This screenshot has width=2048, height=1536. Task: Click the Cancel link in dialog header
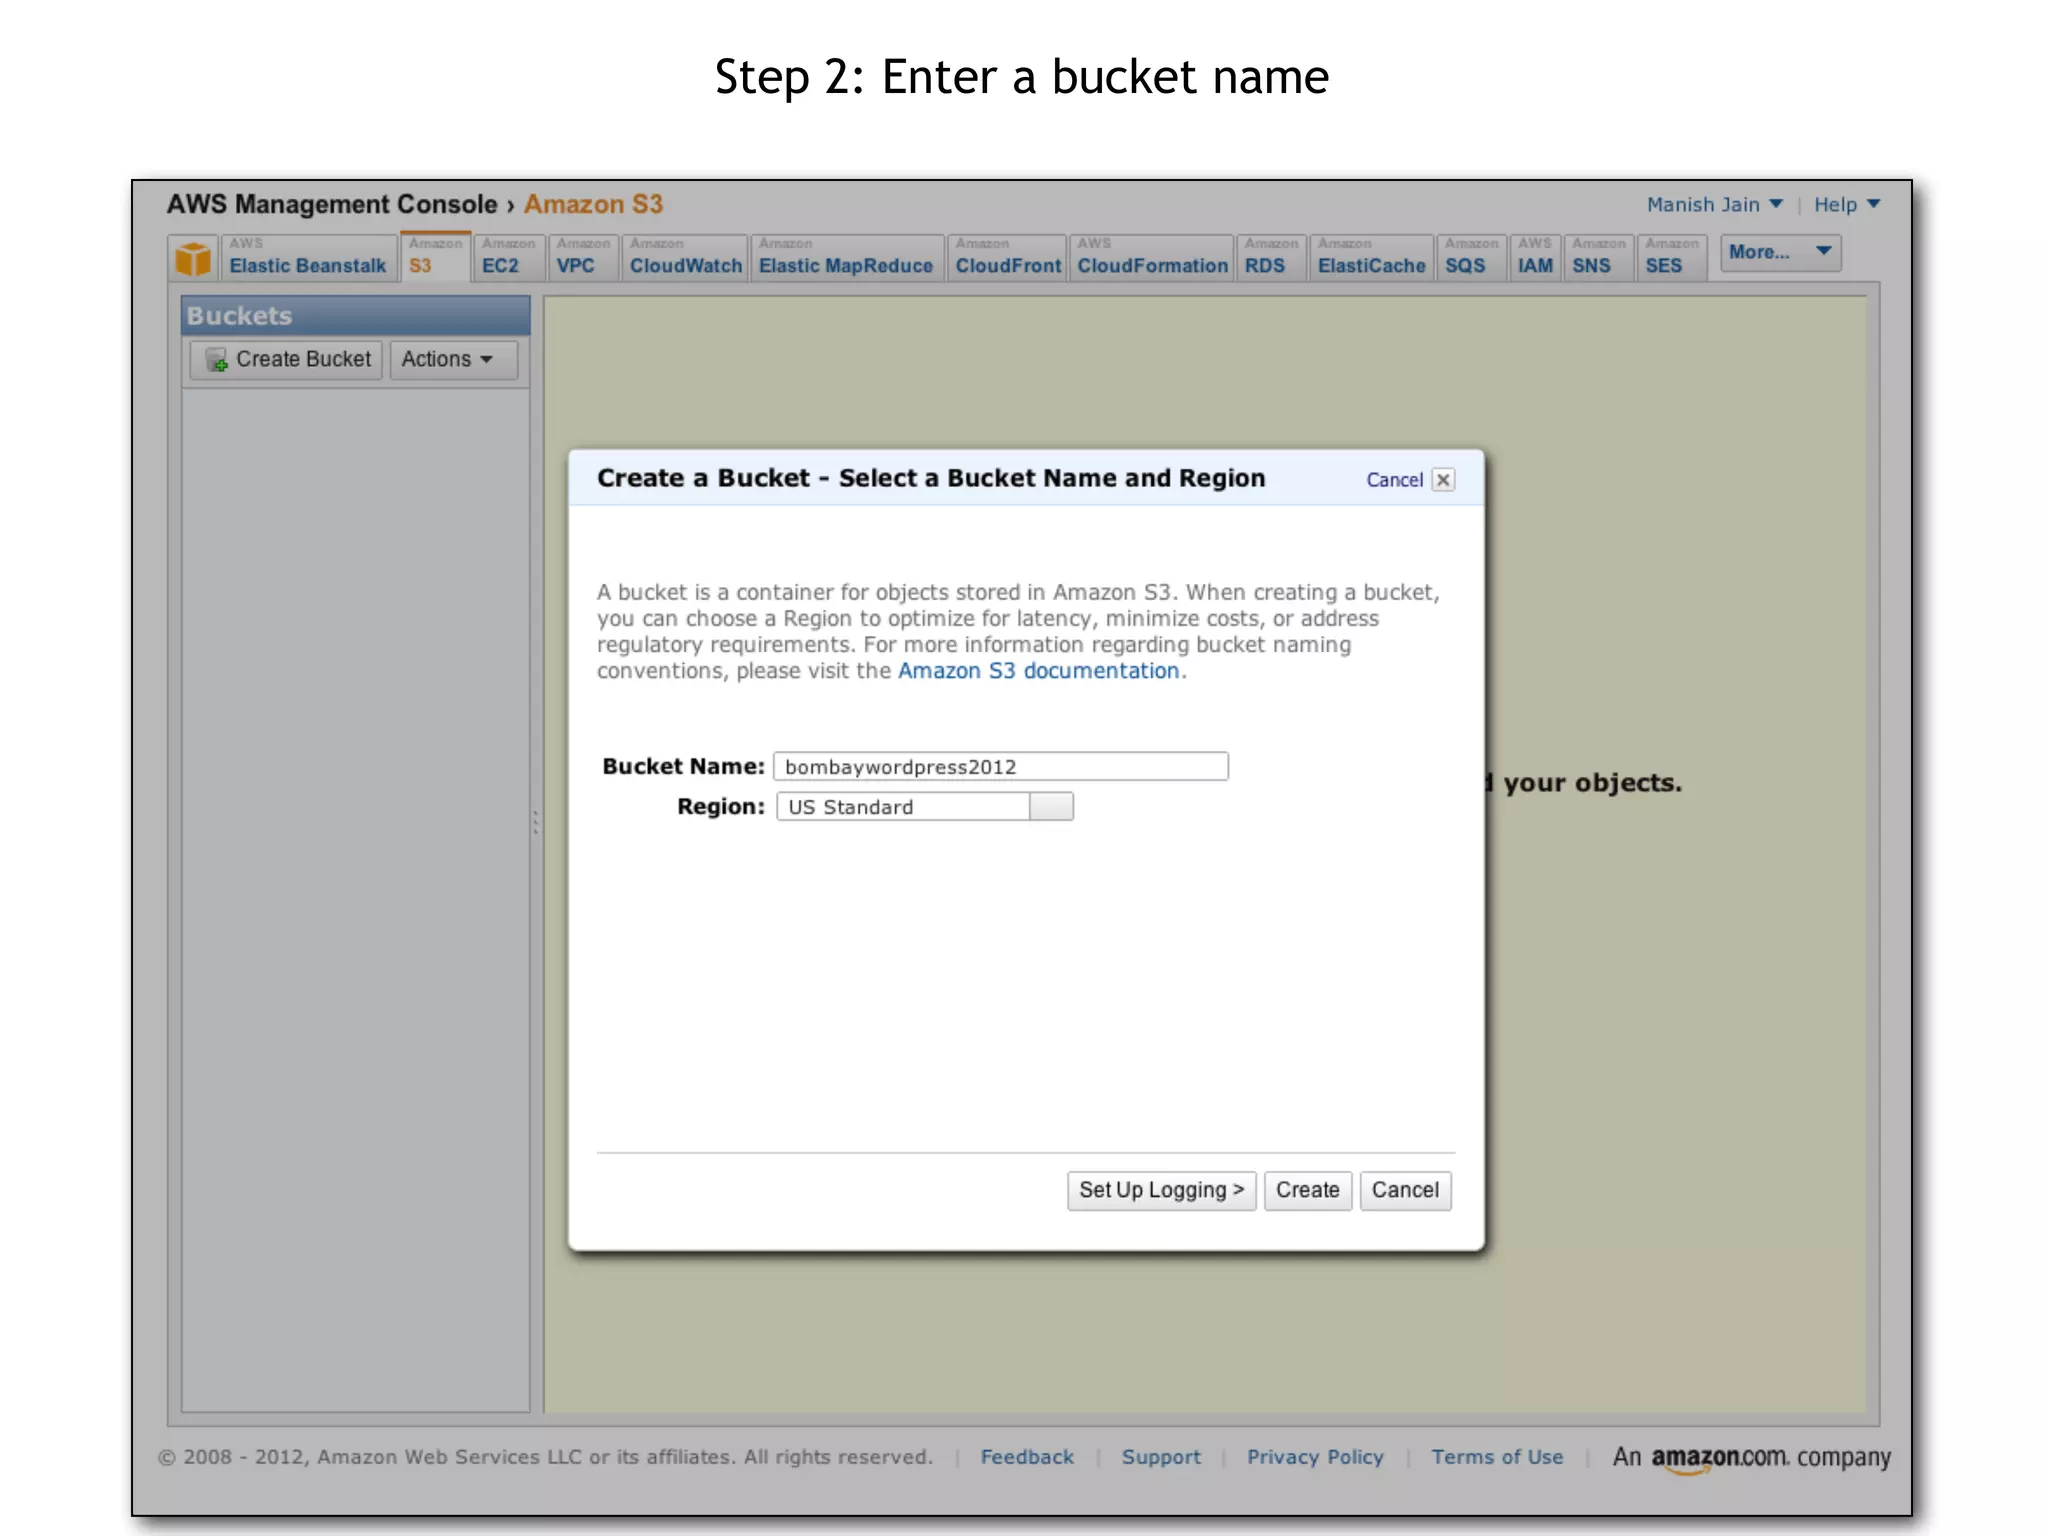point(1394,480)
